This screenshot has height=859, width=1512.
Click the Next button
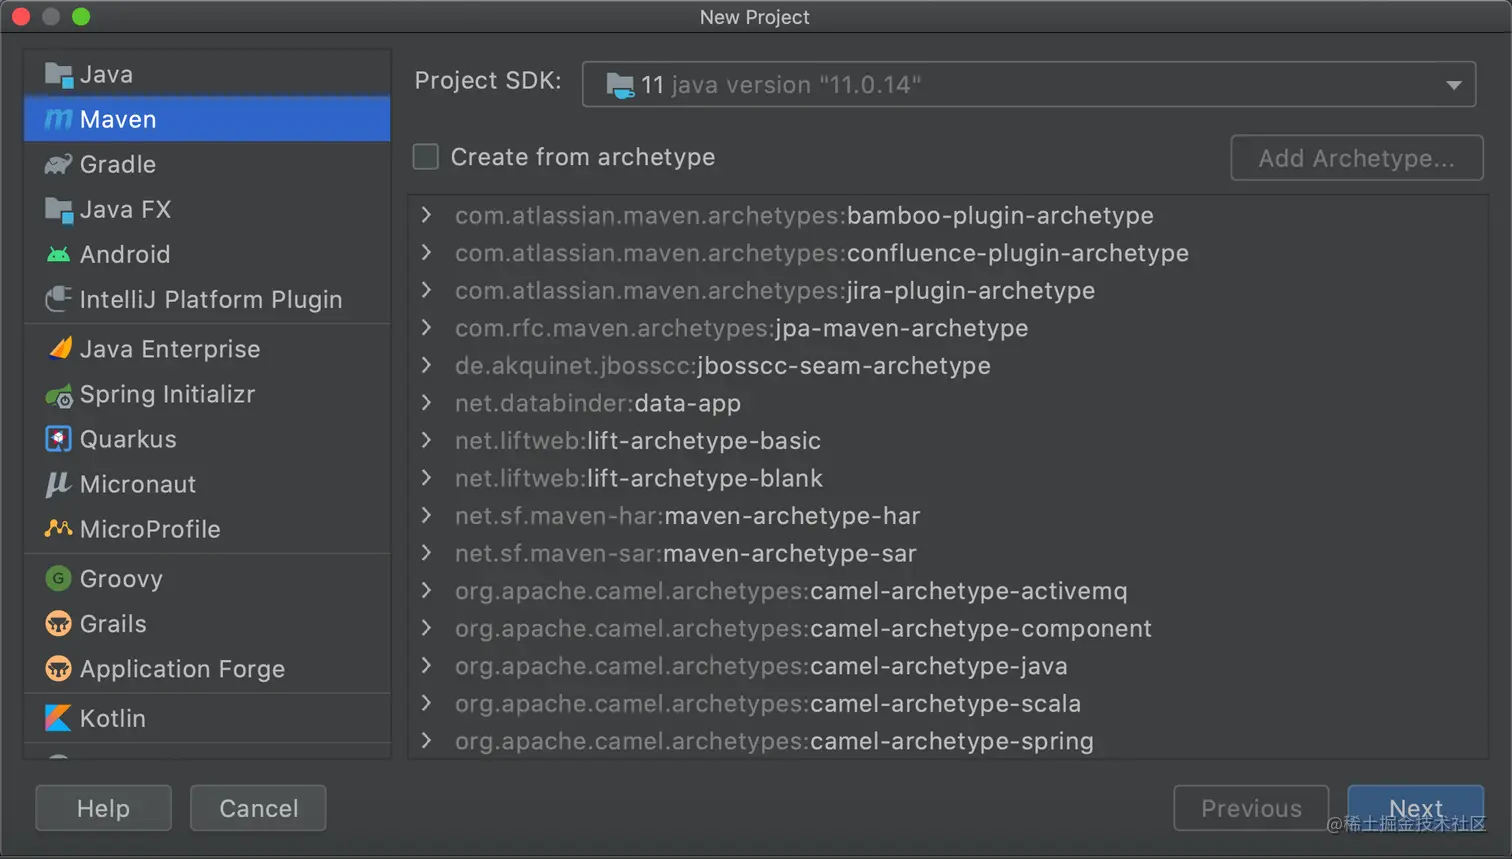tap(1415, 808)
